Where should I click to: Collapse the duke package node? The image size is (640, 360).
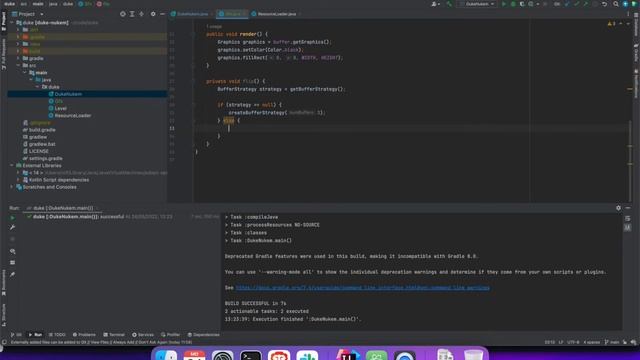click(38, 87)
